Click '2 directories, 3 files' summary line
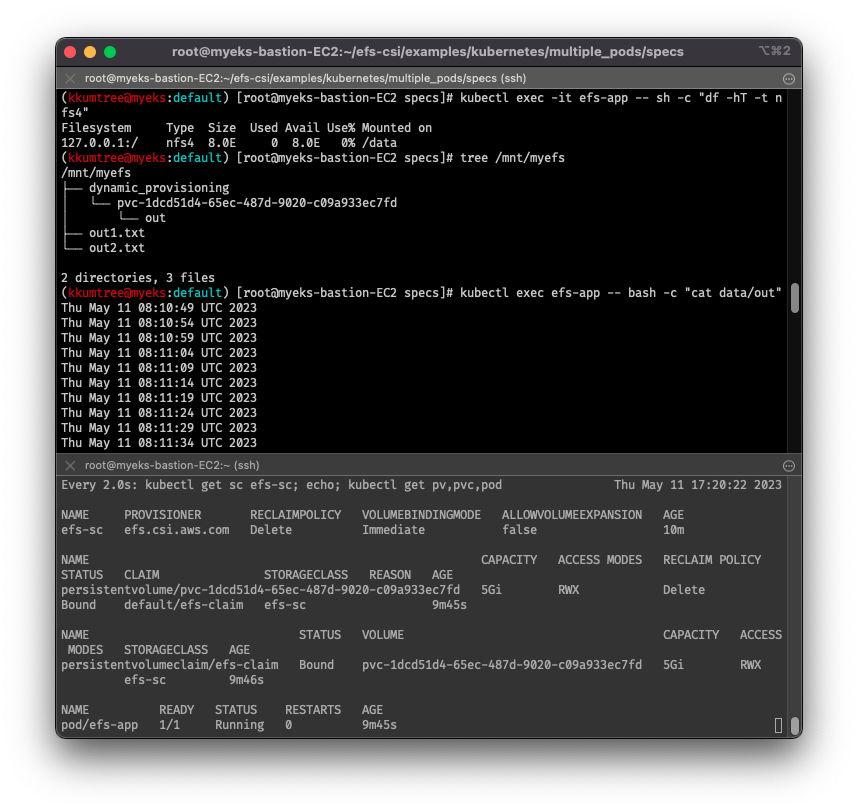This screenshot has width=858, height=812. (138, 278)
